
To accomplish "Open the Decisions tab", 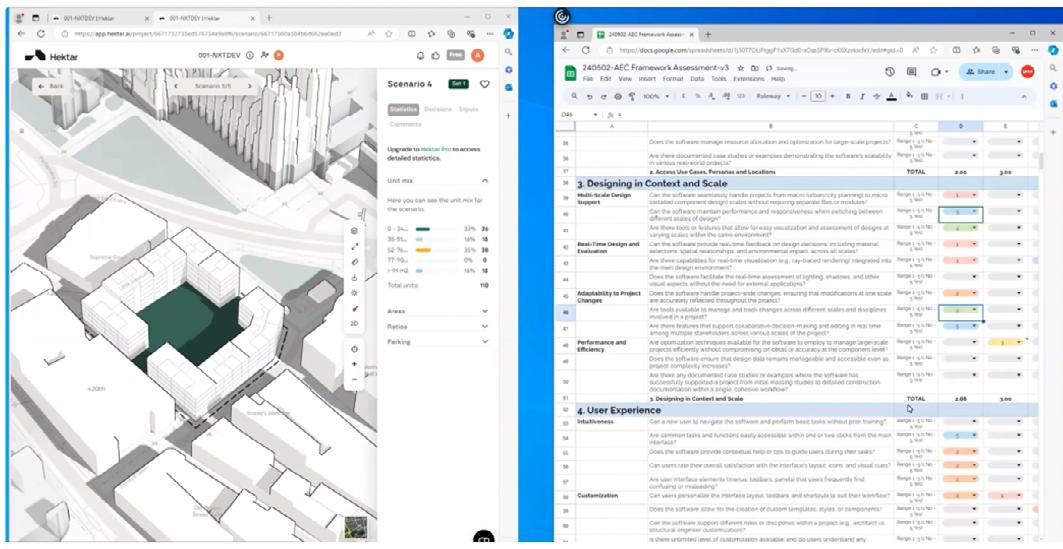I will pyautogui.click(x=438, y=109).
